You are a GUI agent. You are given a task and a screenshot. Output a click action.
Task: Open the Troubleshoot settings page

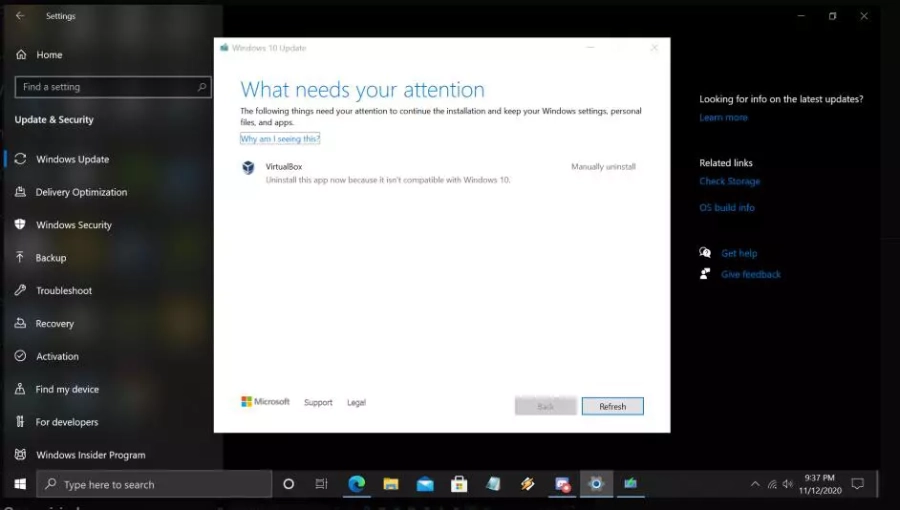click(x=64, y=291)
